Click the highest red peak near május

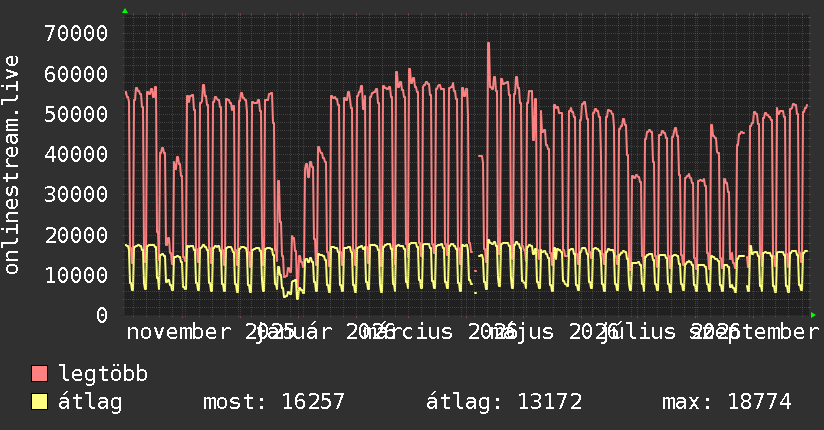[x=488, y=44]
